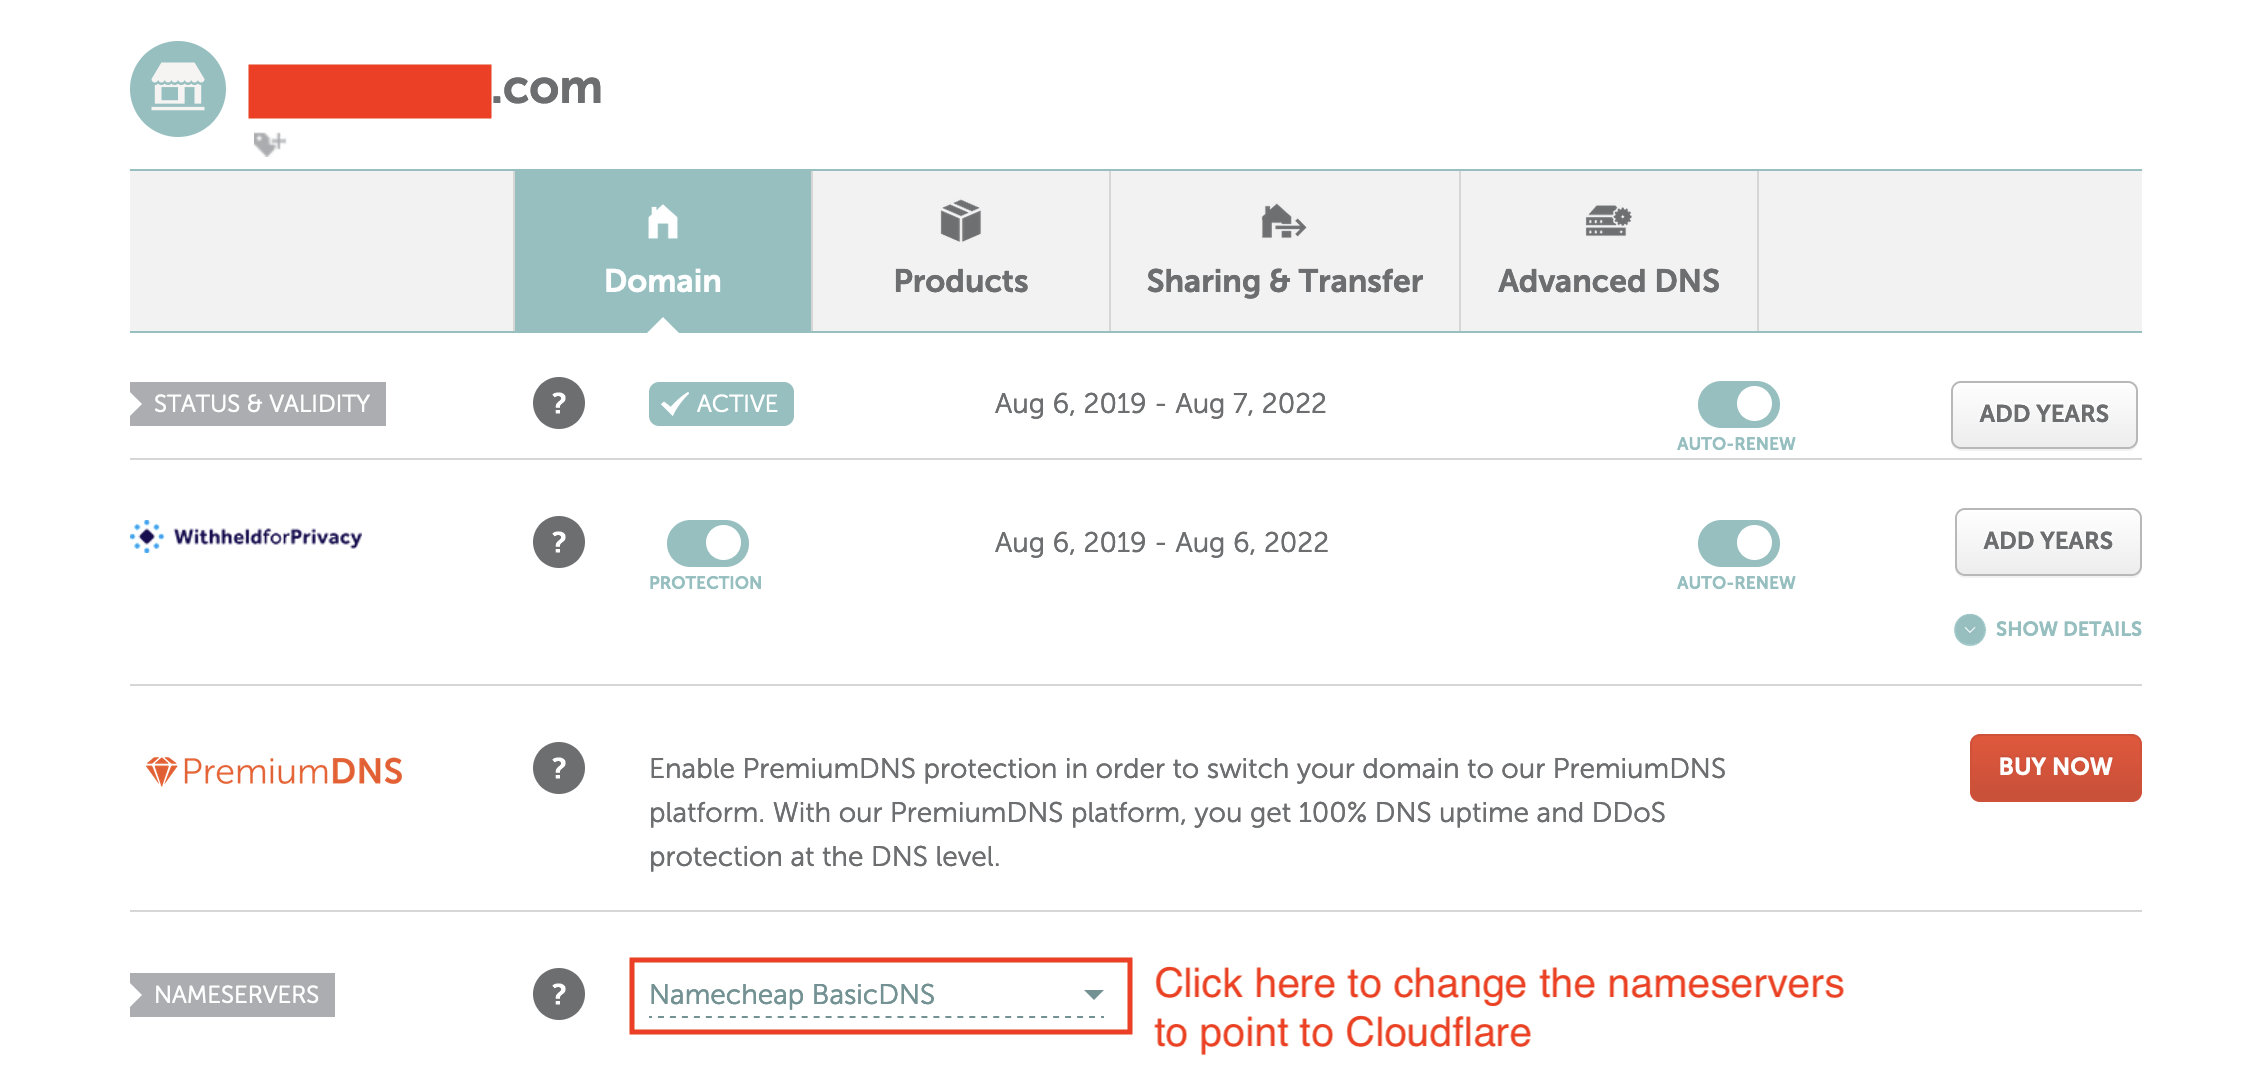Click the server gear icon for Advanced DNS
The image size is (2260, 1090).
coord(1608,220)
